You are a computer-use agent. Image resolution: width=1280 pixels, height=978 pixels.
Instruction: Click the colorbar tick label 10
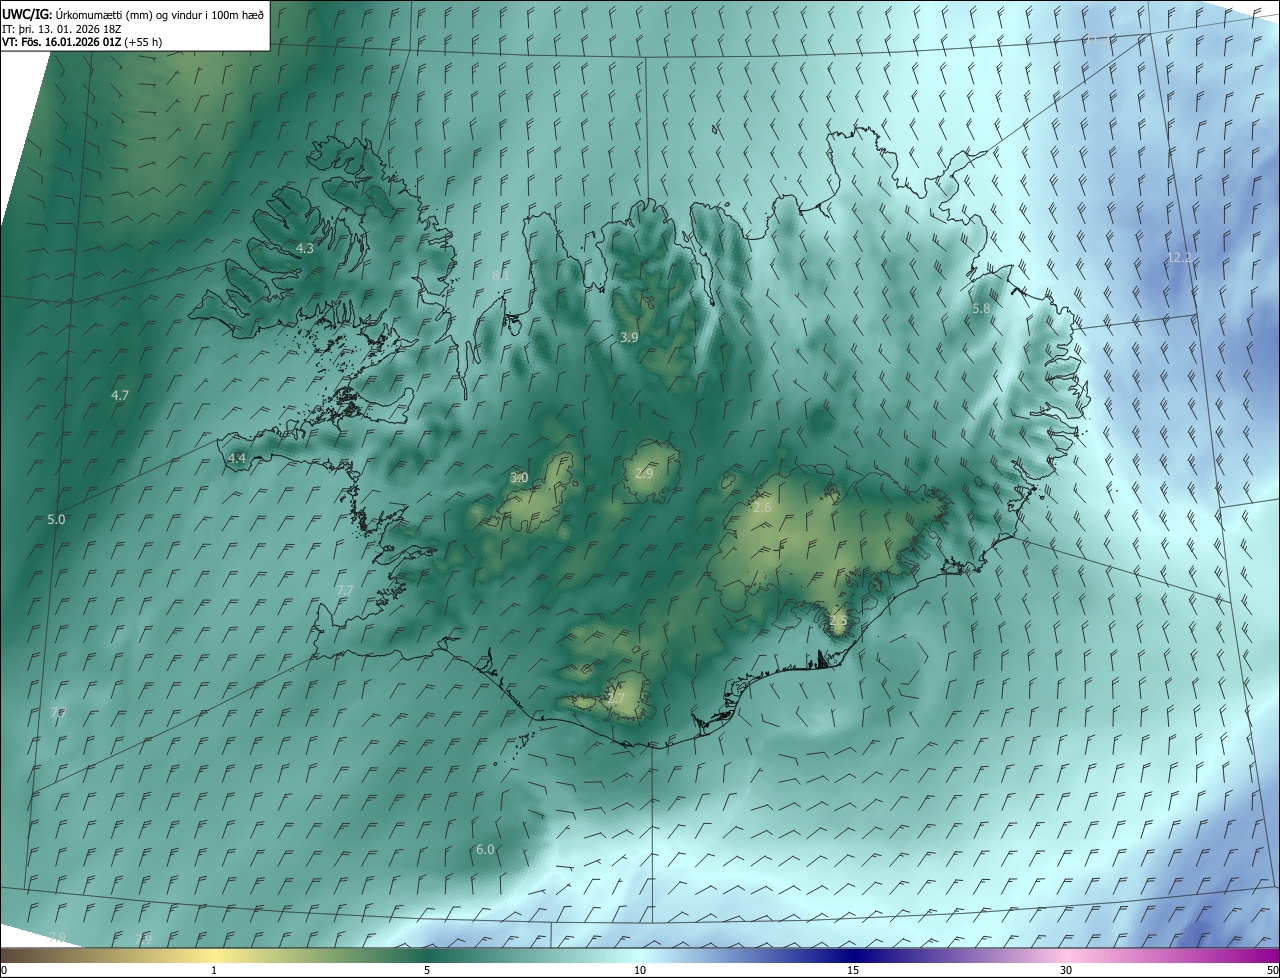coord(640,970)
